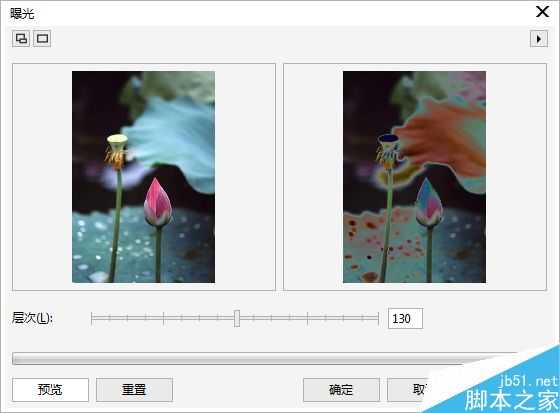The width and height of the screenshot is (560, 413).
Task: Click the 层次 slider handle
Action: click(237, 318)
